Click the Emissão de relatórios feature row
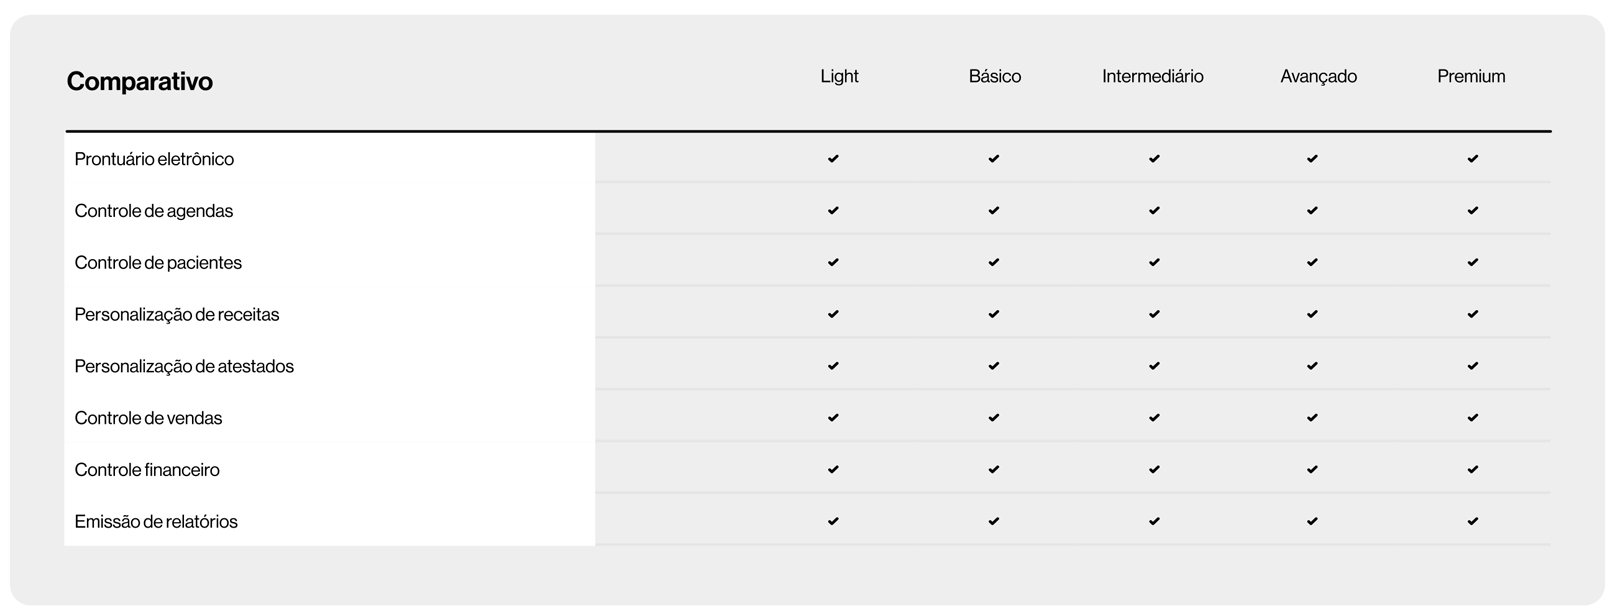The image size is (1615, 614). click(x=156, y=521)
